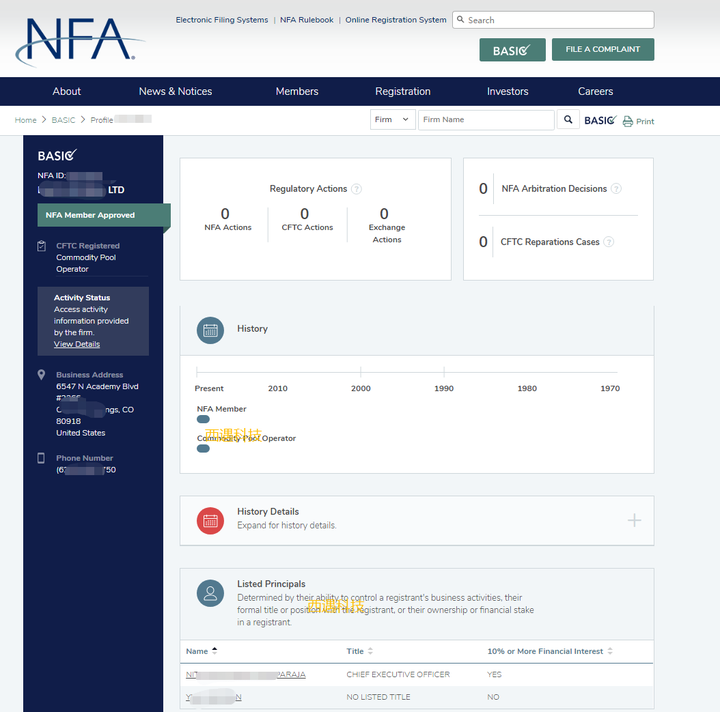Click the Regulatory Actions help icon
720x712 pixels.
(356, 189)
